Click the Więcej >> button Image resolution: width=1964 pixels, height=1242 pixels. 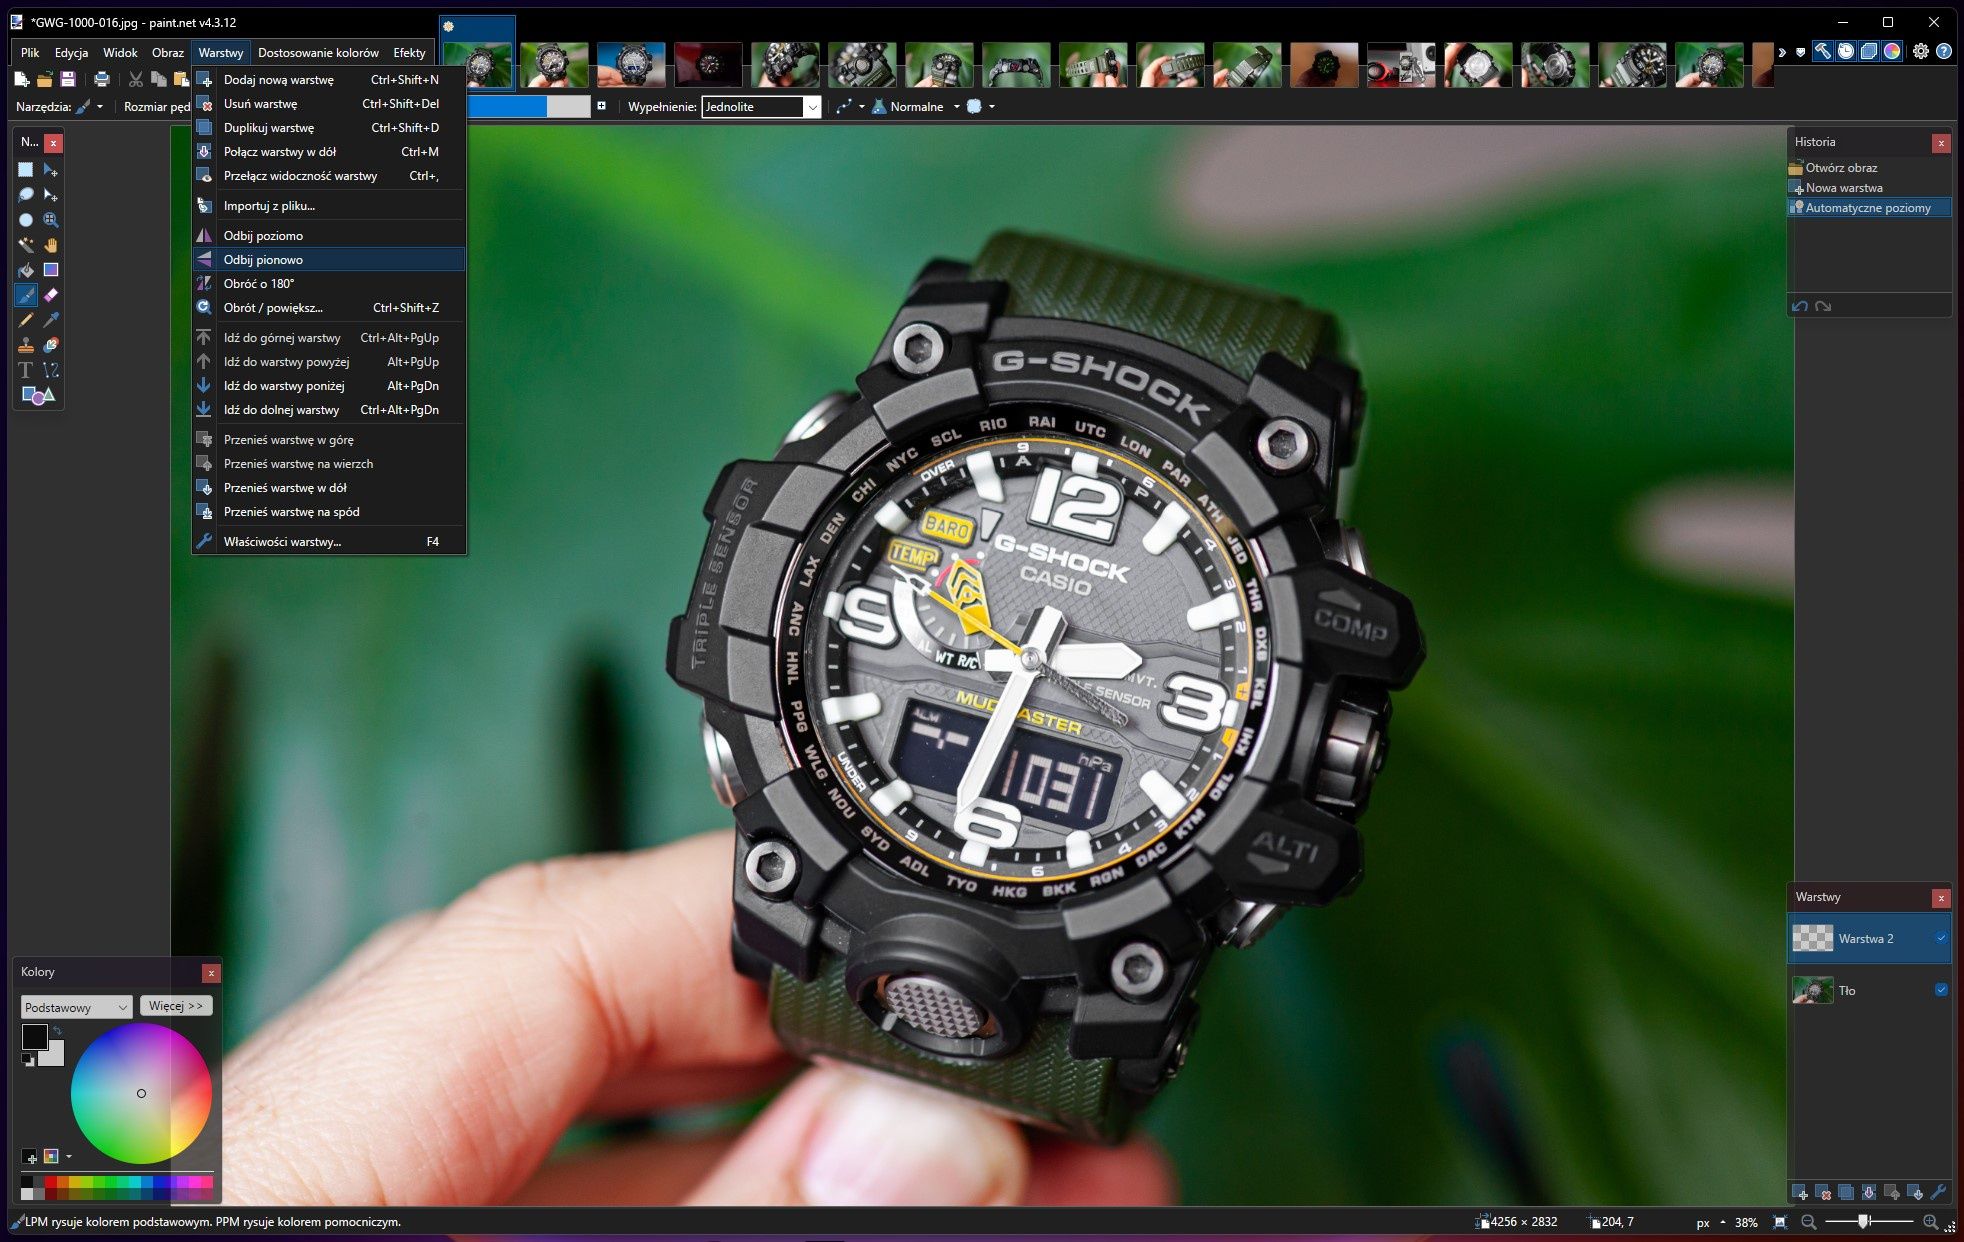(176, 1006)
